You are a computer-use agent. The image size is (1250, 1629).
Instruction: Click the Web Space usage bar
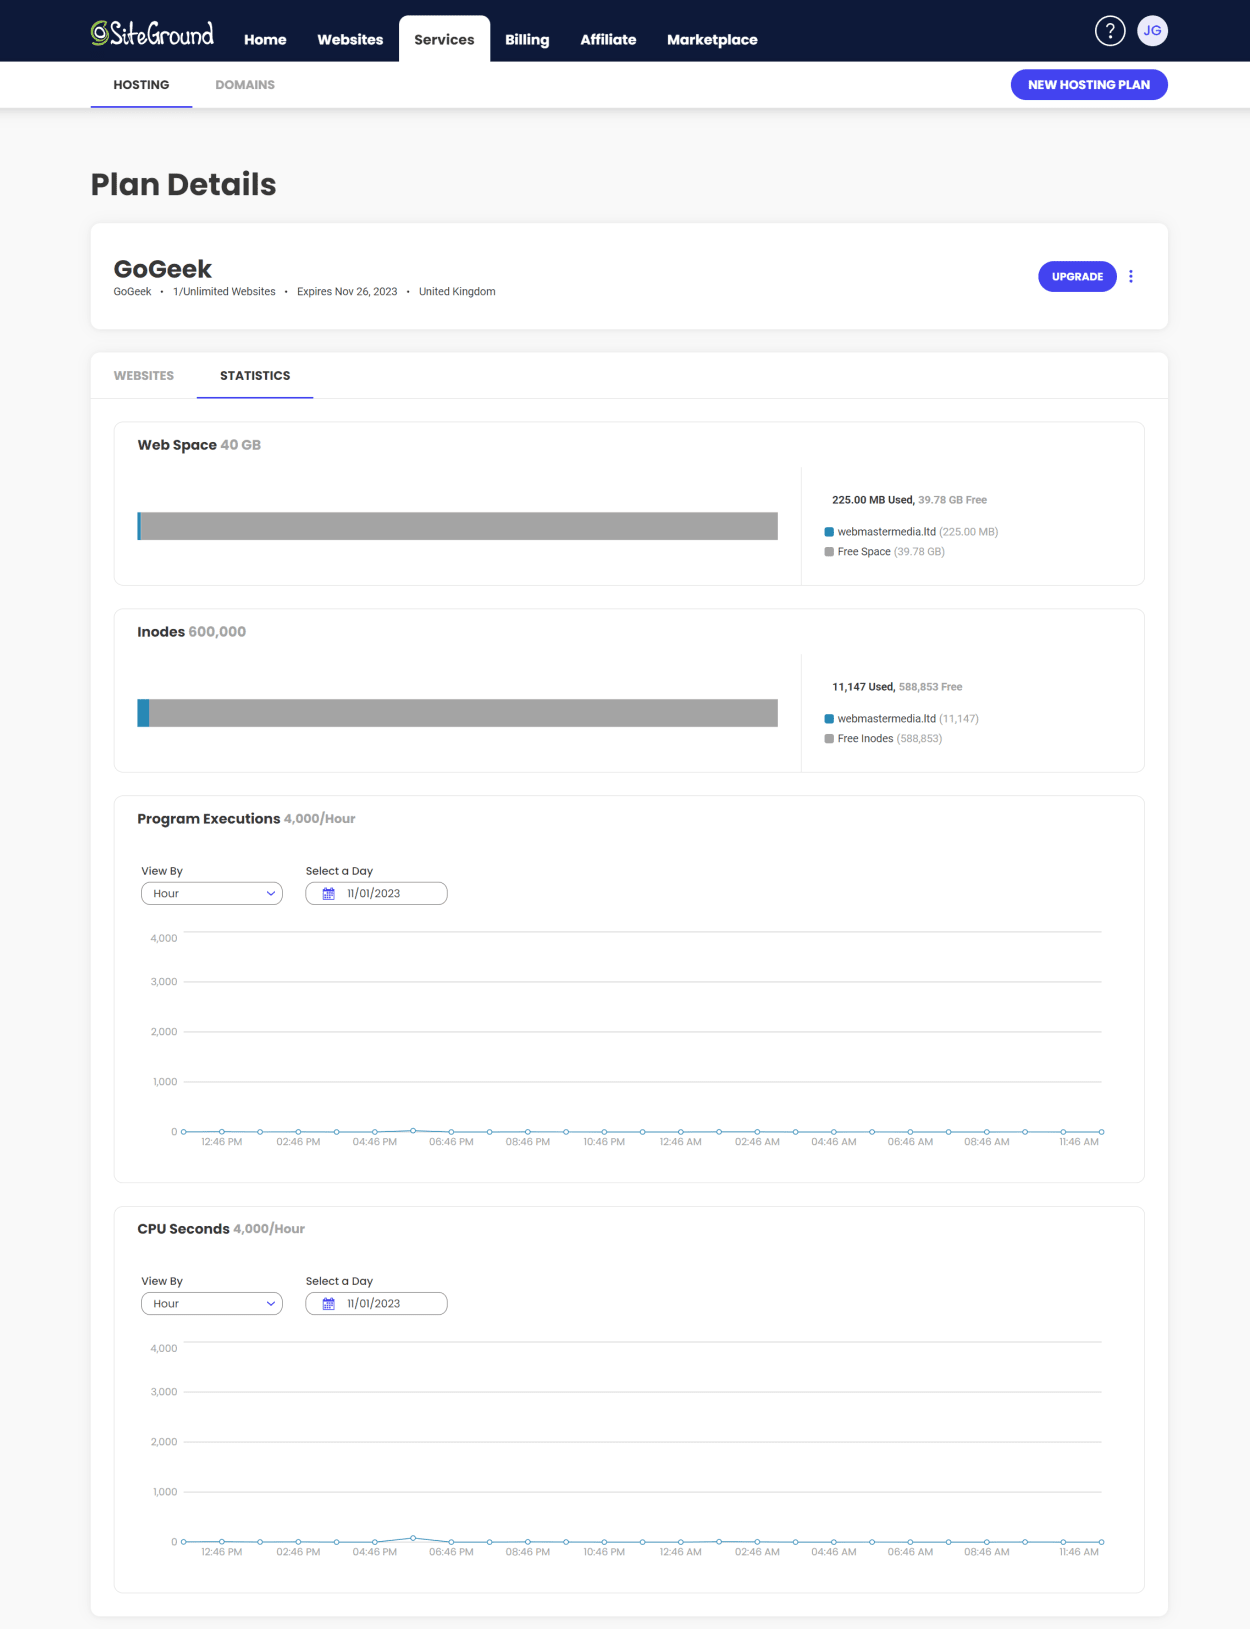coord(457,526)
